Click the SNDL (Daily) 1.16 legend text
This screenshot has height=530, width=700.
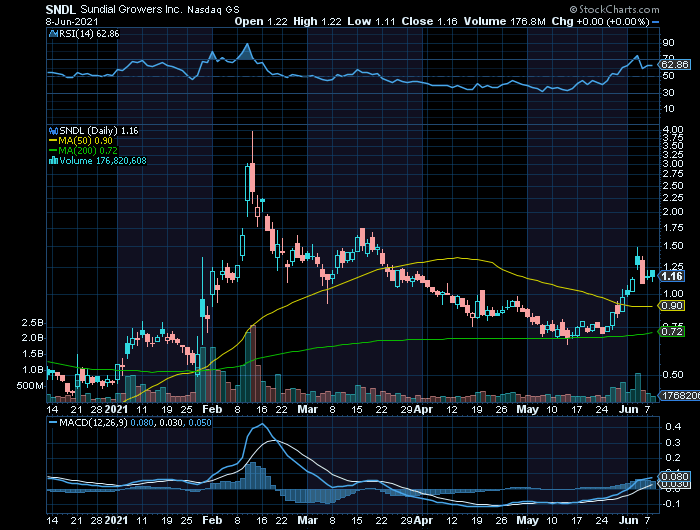99,131
